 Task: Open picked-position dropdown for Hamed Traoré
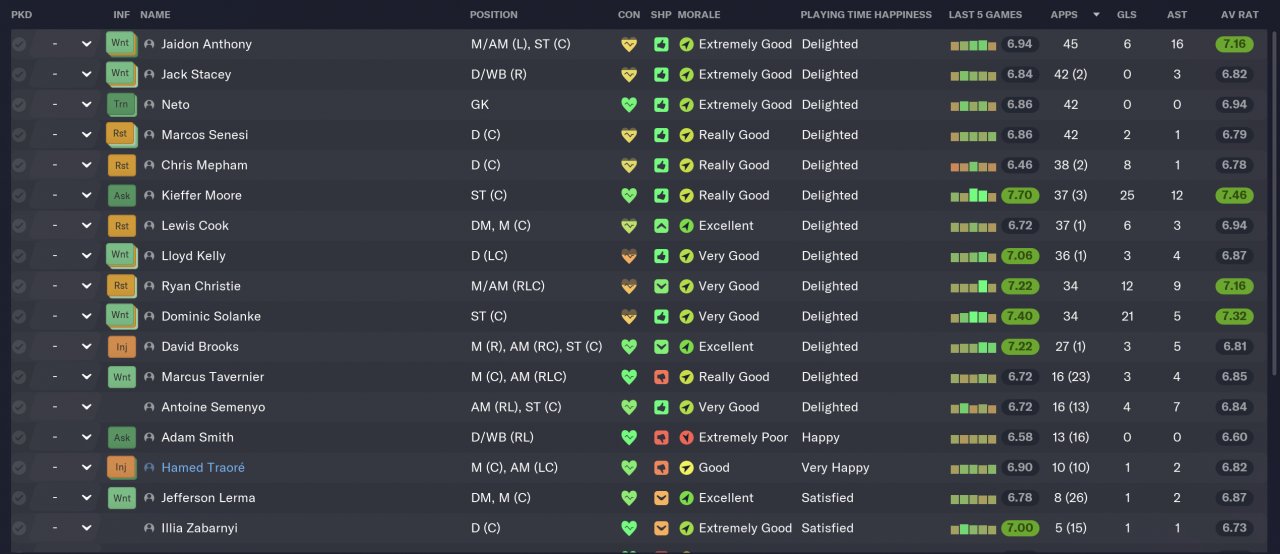(x=87, y=468)
